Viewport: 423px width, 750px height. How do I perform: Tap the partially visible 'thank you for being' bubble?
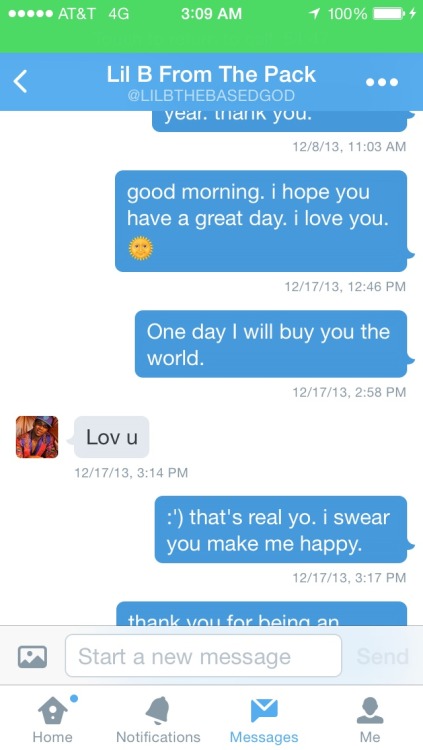tap(262, 614)
